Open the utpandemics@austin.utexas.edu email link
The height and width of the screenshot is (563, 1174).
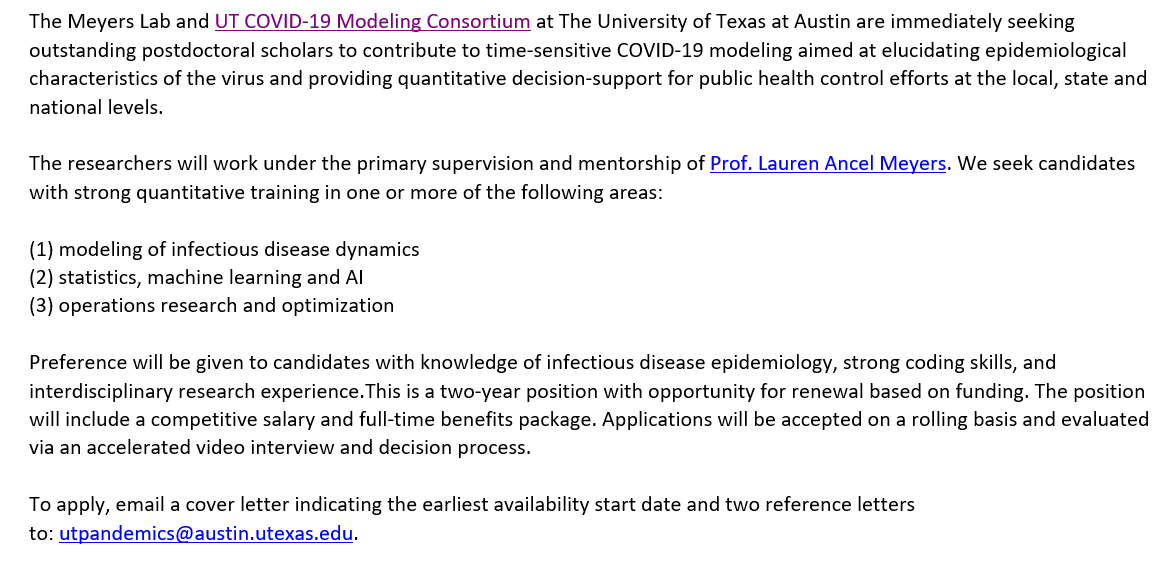[x=206, y=534]
